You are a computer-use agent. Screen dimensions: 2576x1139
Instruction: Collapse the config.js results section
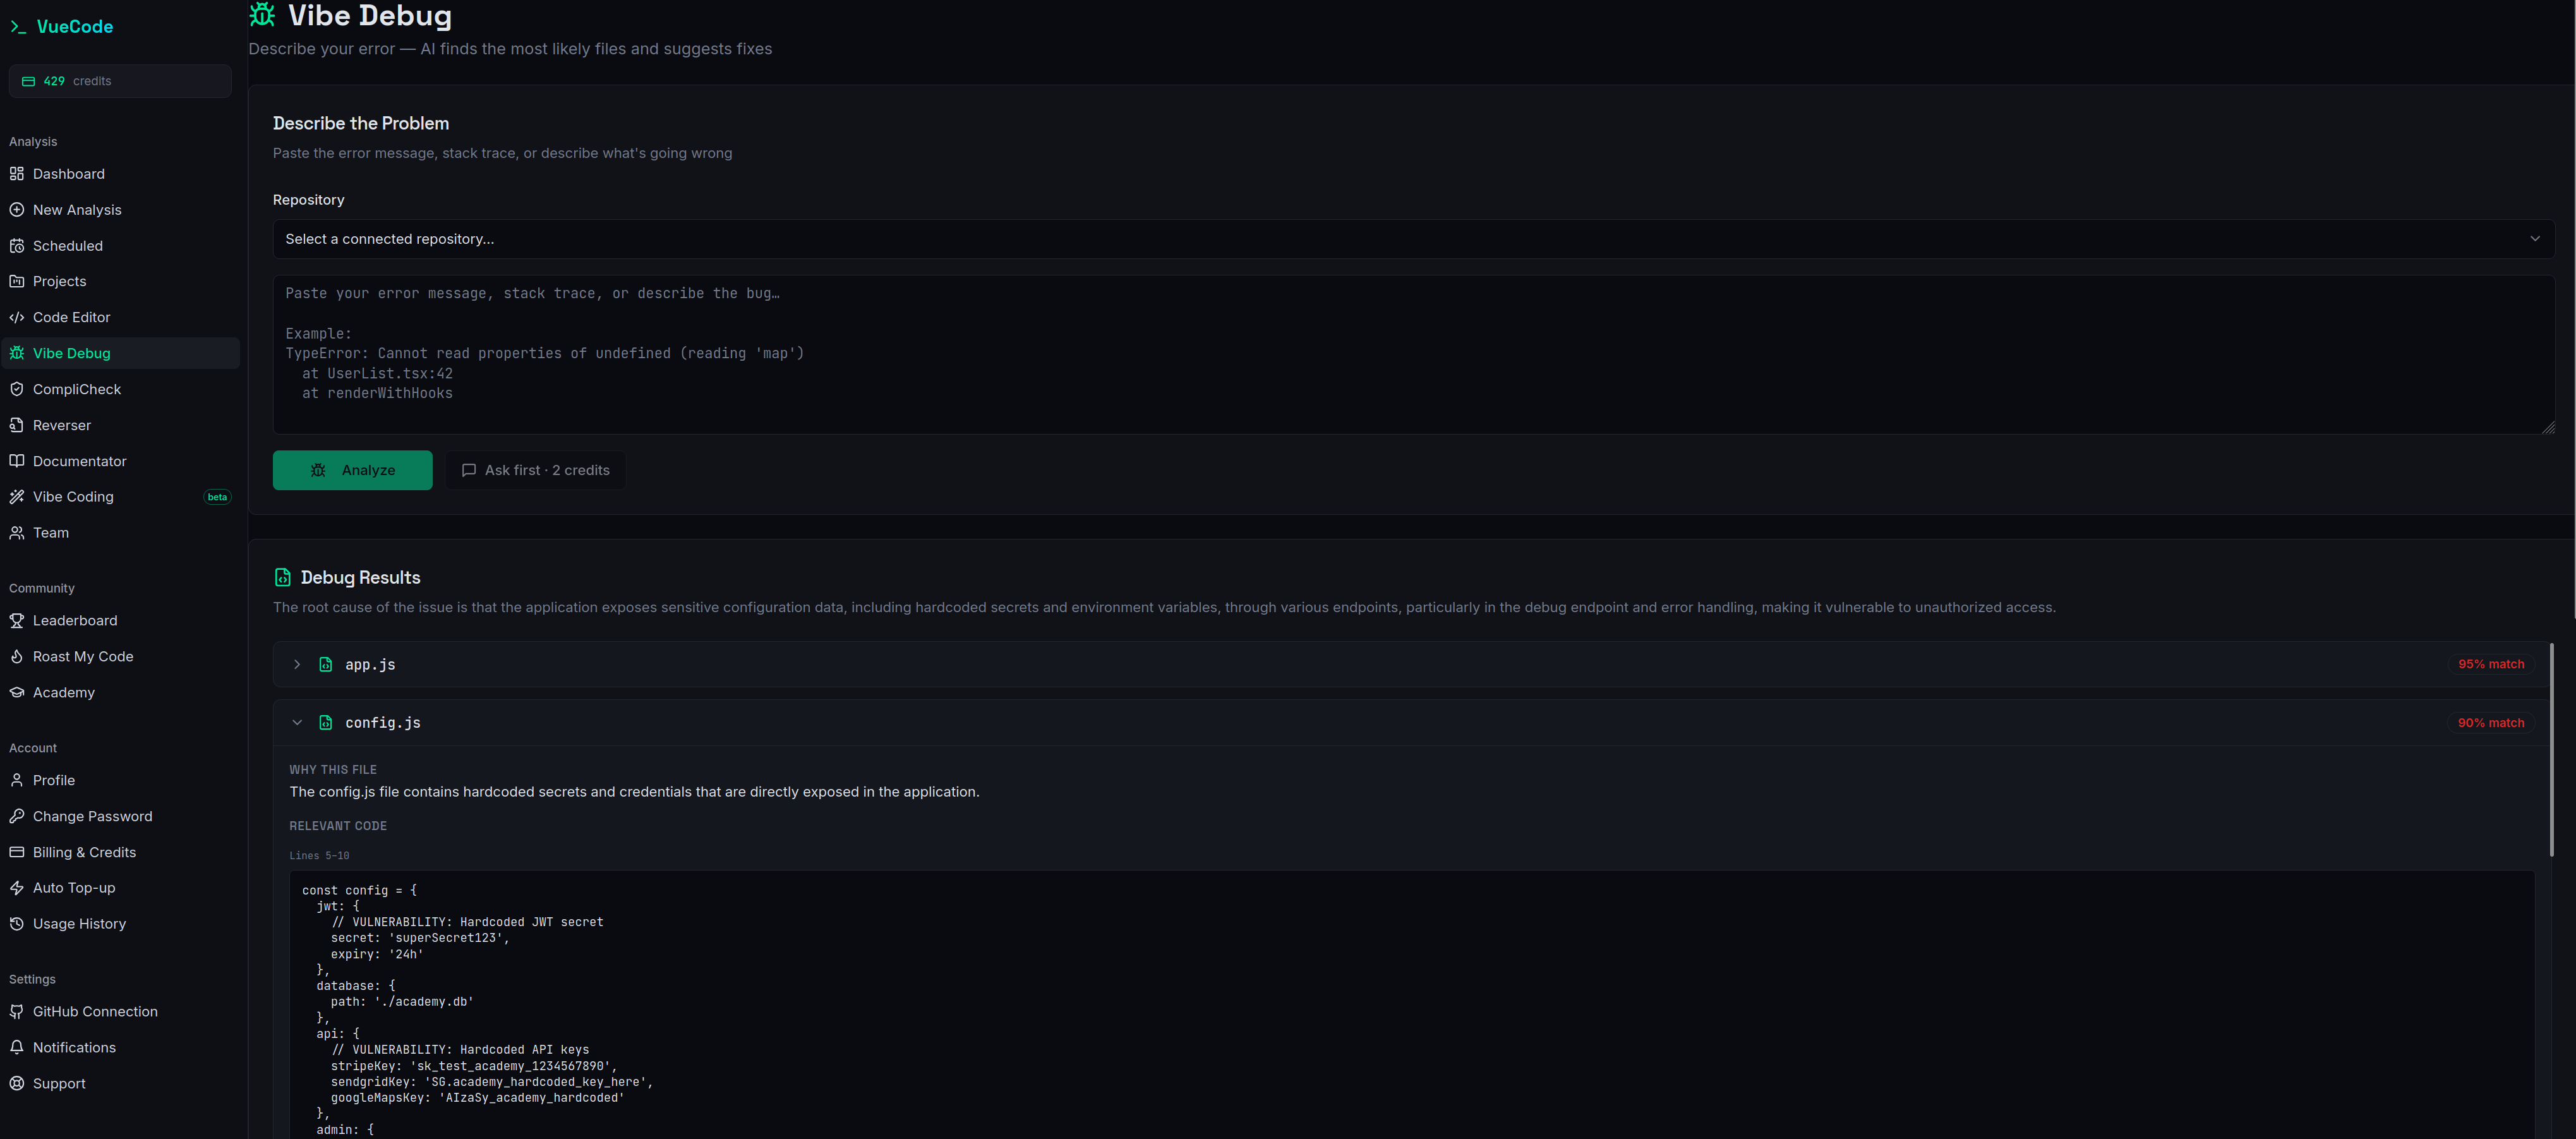(x=297, y=722)
